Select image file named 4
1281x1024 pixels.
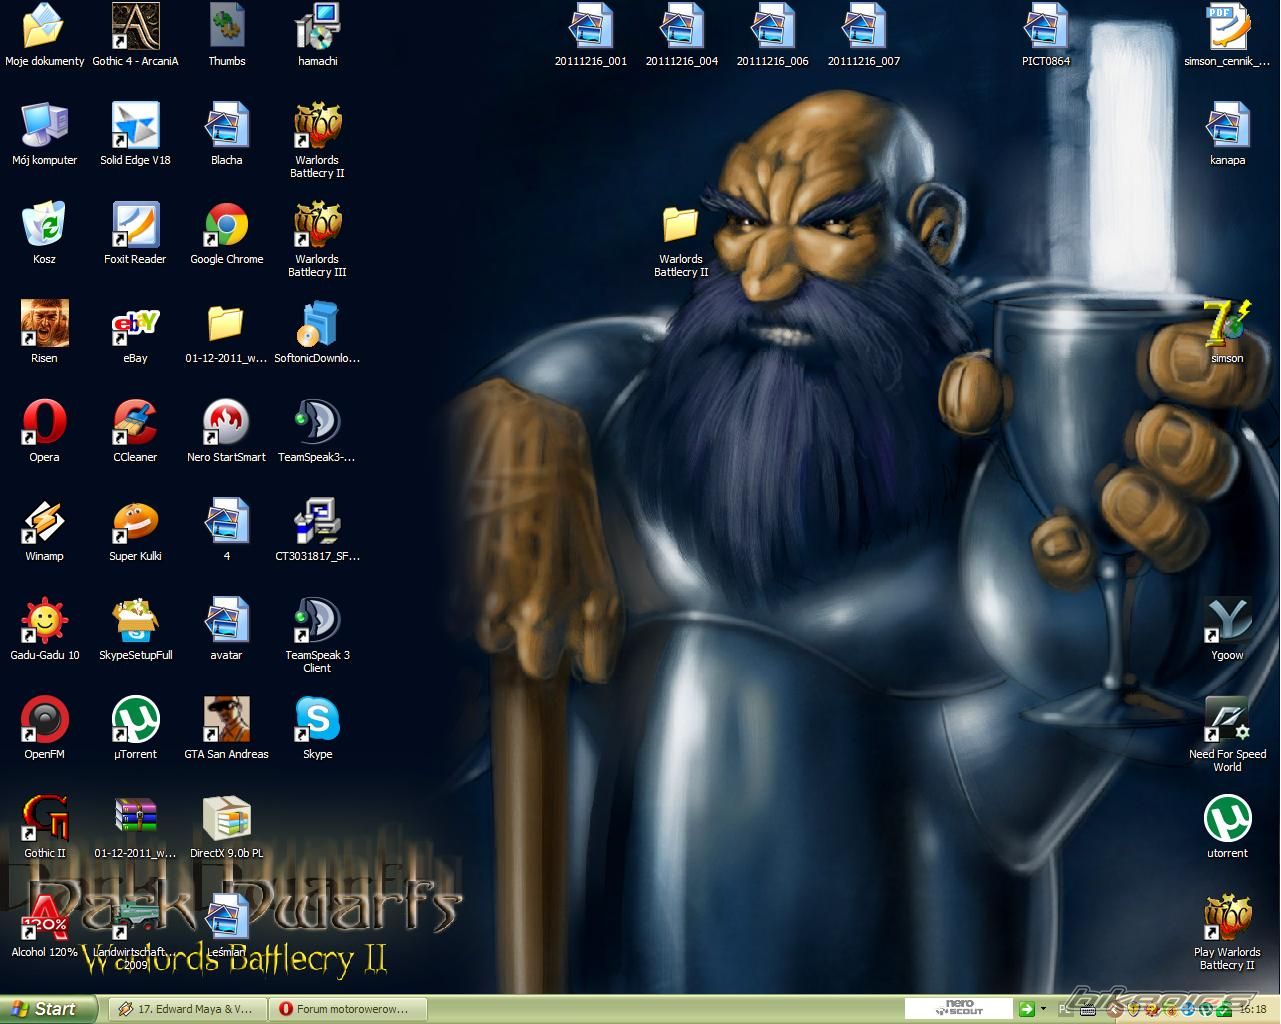227,522
